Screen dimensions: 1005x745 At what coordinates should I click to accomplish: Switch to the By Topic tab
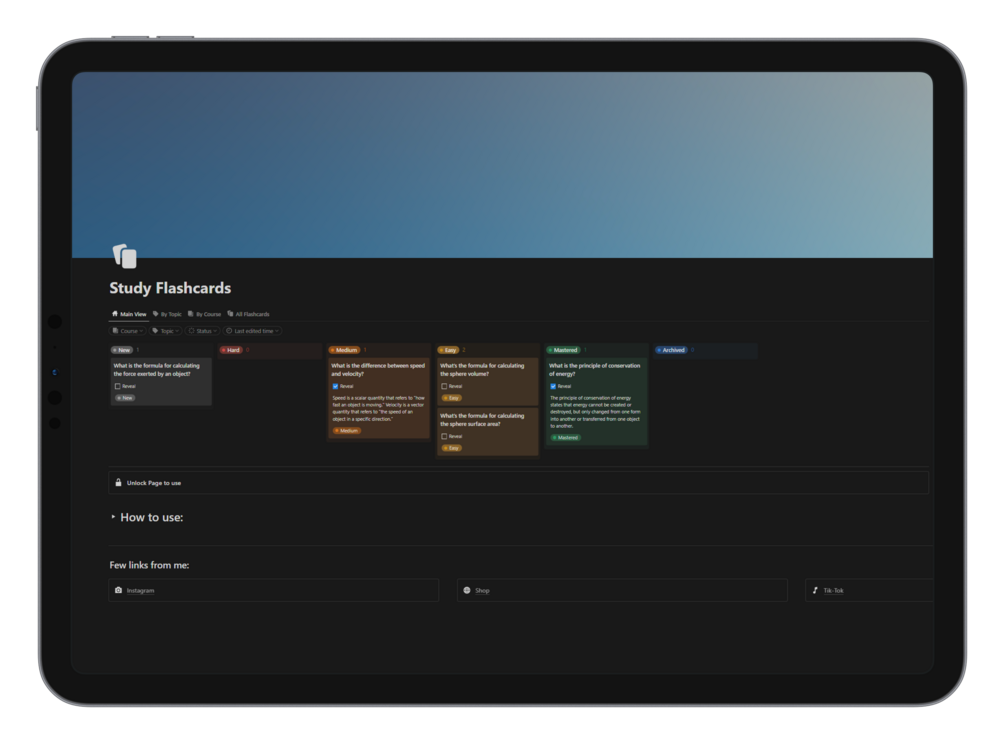tap(167, 314)
